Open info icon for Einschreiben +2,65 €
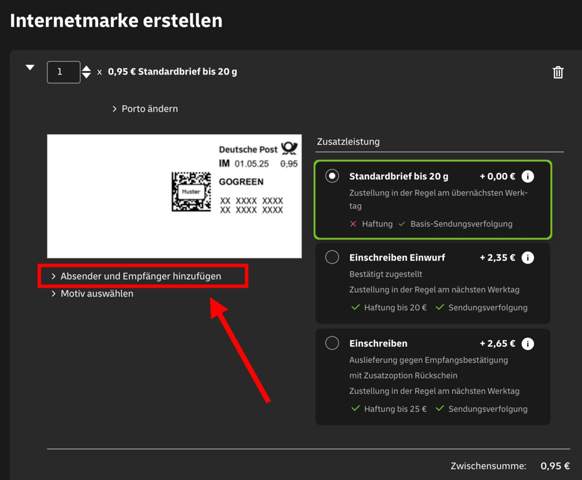The image size is (582, 480). [x=527, y=344]
